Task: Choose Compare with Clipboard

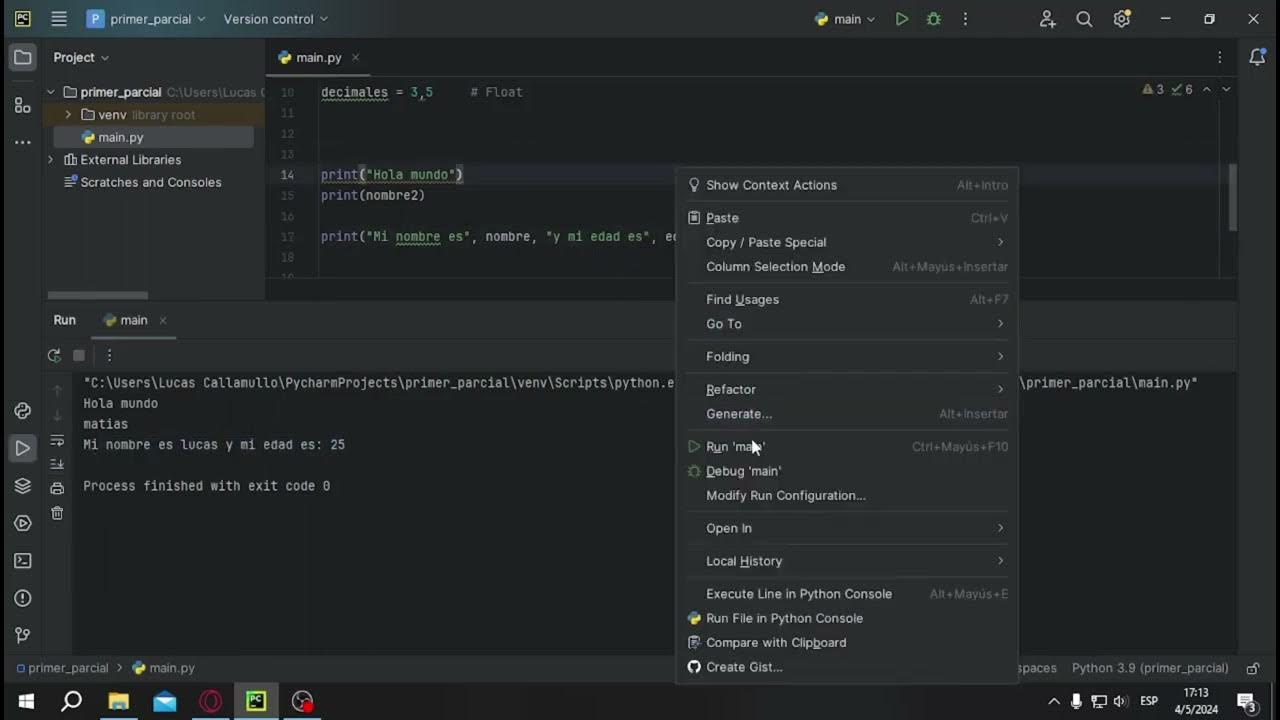Action: (x=847, y=643)
